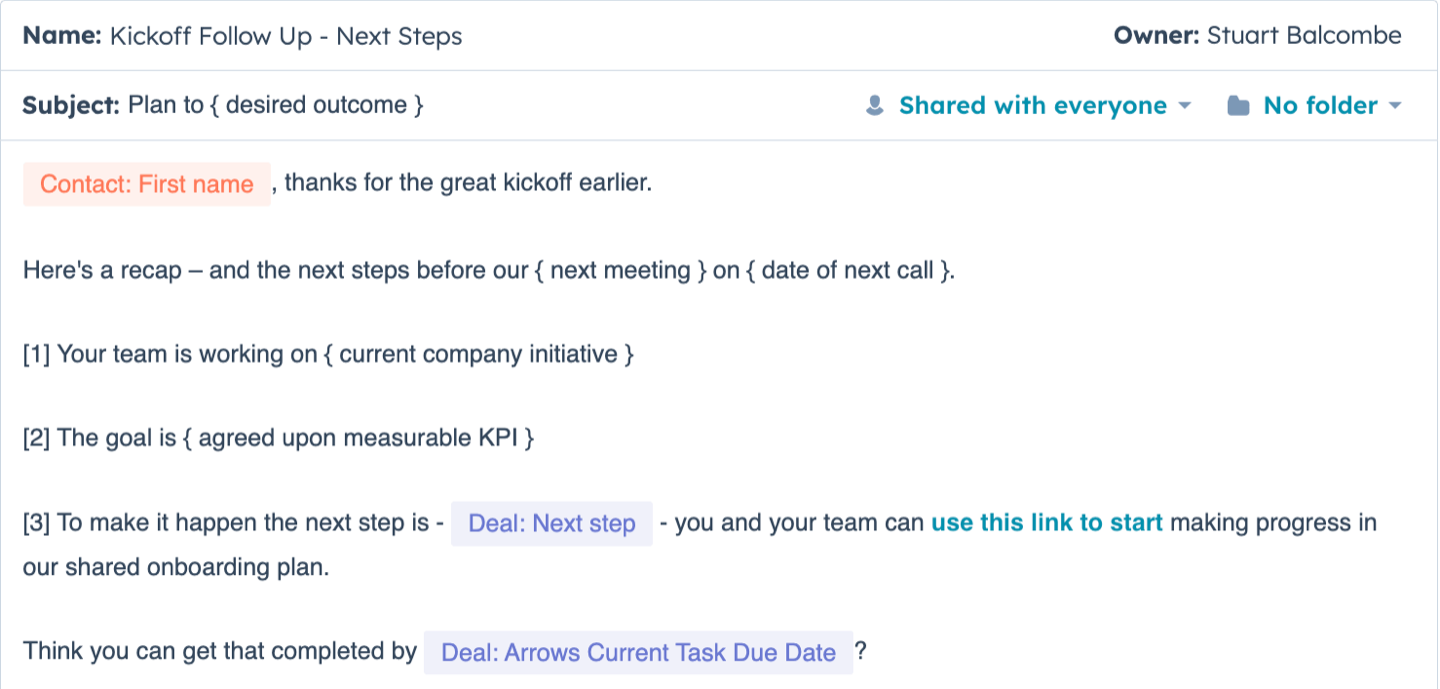Click the Owner name Stuart Balcombe
Screen dimensions: 1440x689
(1304, 36)
